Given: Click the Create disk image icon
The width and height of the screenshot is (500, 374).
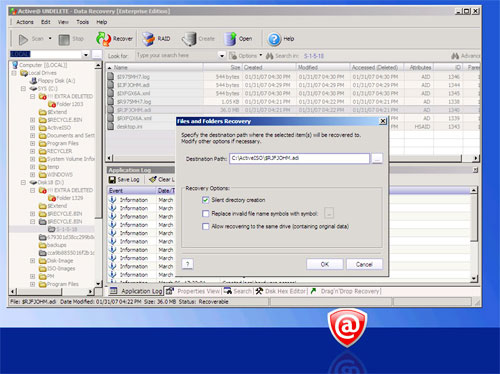Looking at the screenshot, I should 189,39.
